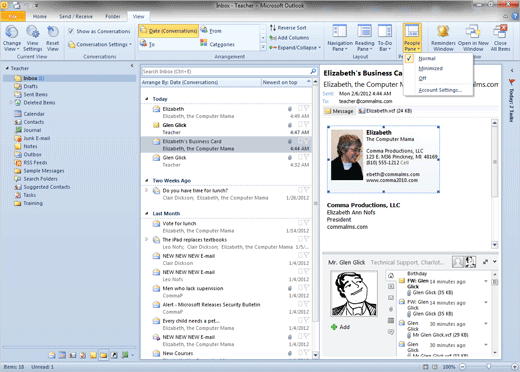This screenshot has height=372, width=520.
Task: Click Add Columns in Arrangement
Action: [x=289, y=38]
